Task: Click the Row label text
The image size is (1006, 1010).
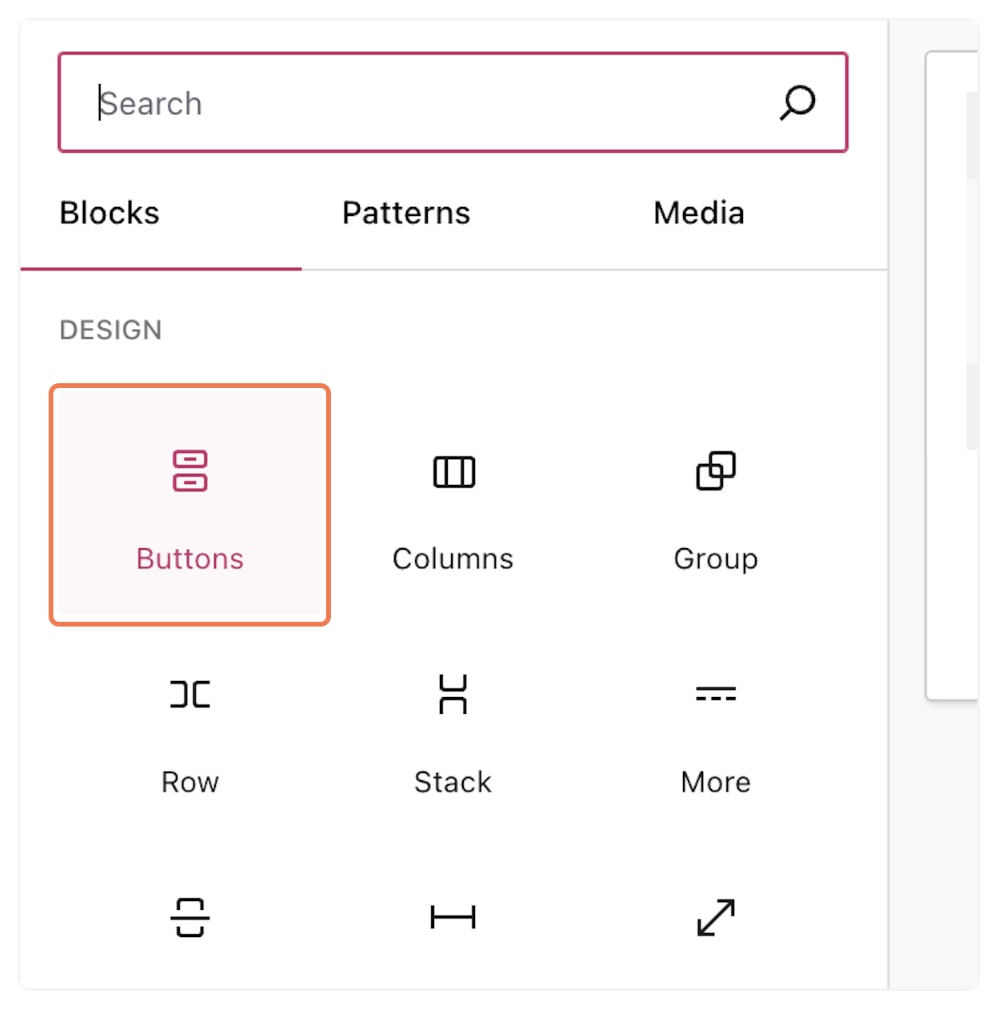Action: [190, 781]
